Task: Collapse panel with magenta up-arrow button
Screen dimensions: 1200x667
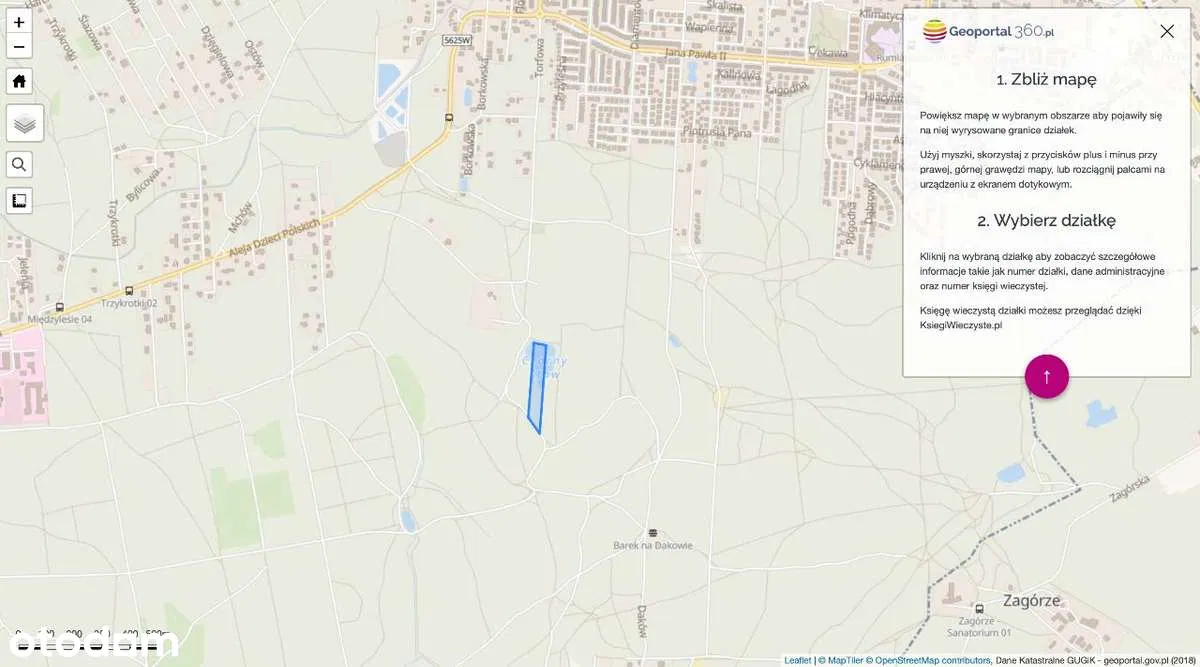Action: pos(1046,376)
